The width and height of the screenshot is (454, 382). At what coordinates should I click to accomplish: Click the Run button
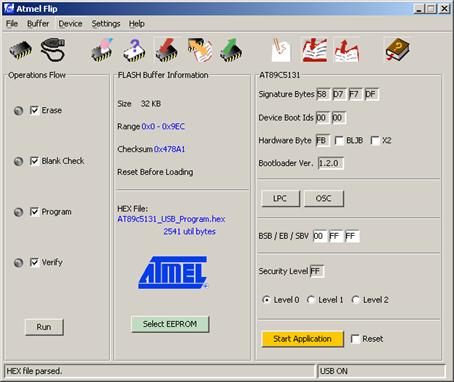[x=44, y=327]
